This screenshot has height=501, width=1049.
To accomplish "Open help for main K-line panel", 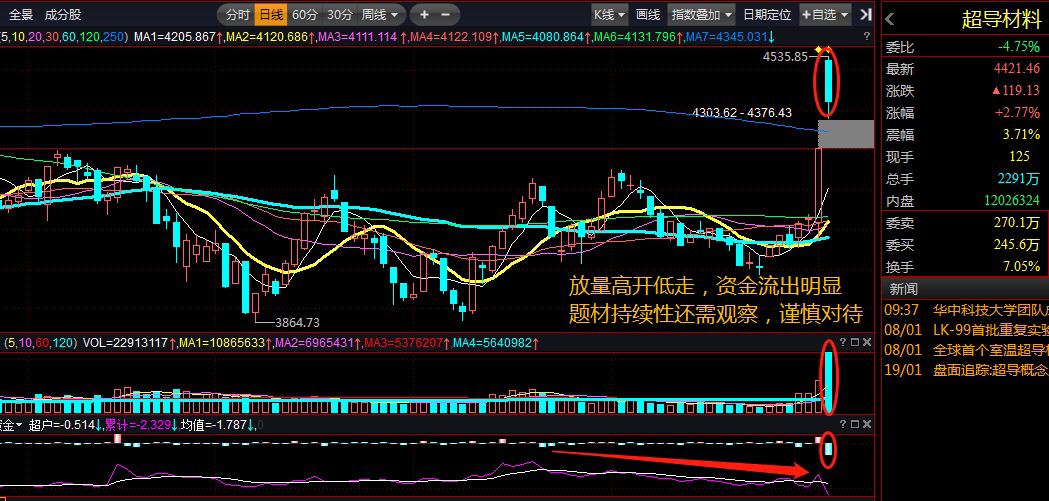I will 867,36.
